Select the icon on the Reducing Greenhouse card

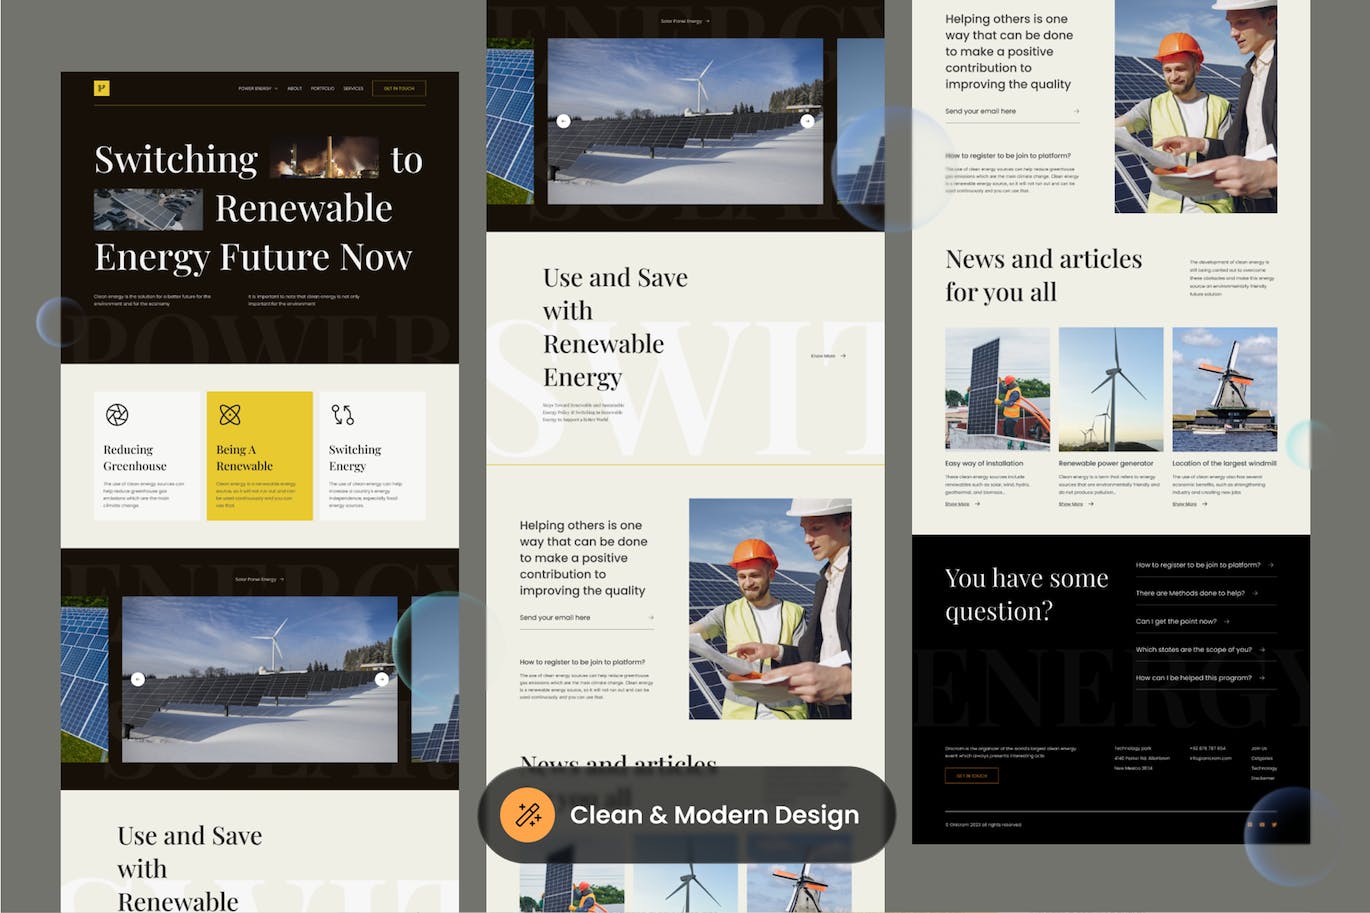(x=118, y=415)
